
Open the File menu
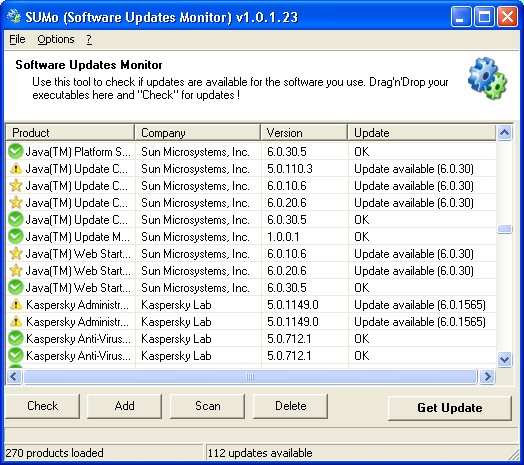point(17,39)
